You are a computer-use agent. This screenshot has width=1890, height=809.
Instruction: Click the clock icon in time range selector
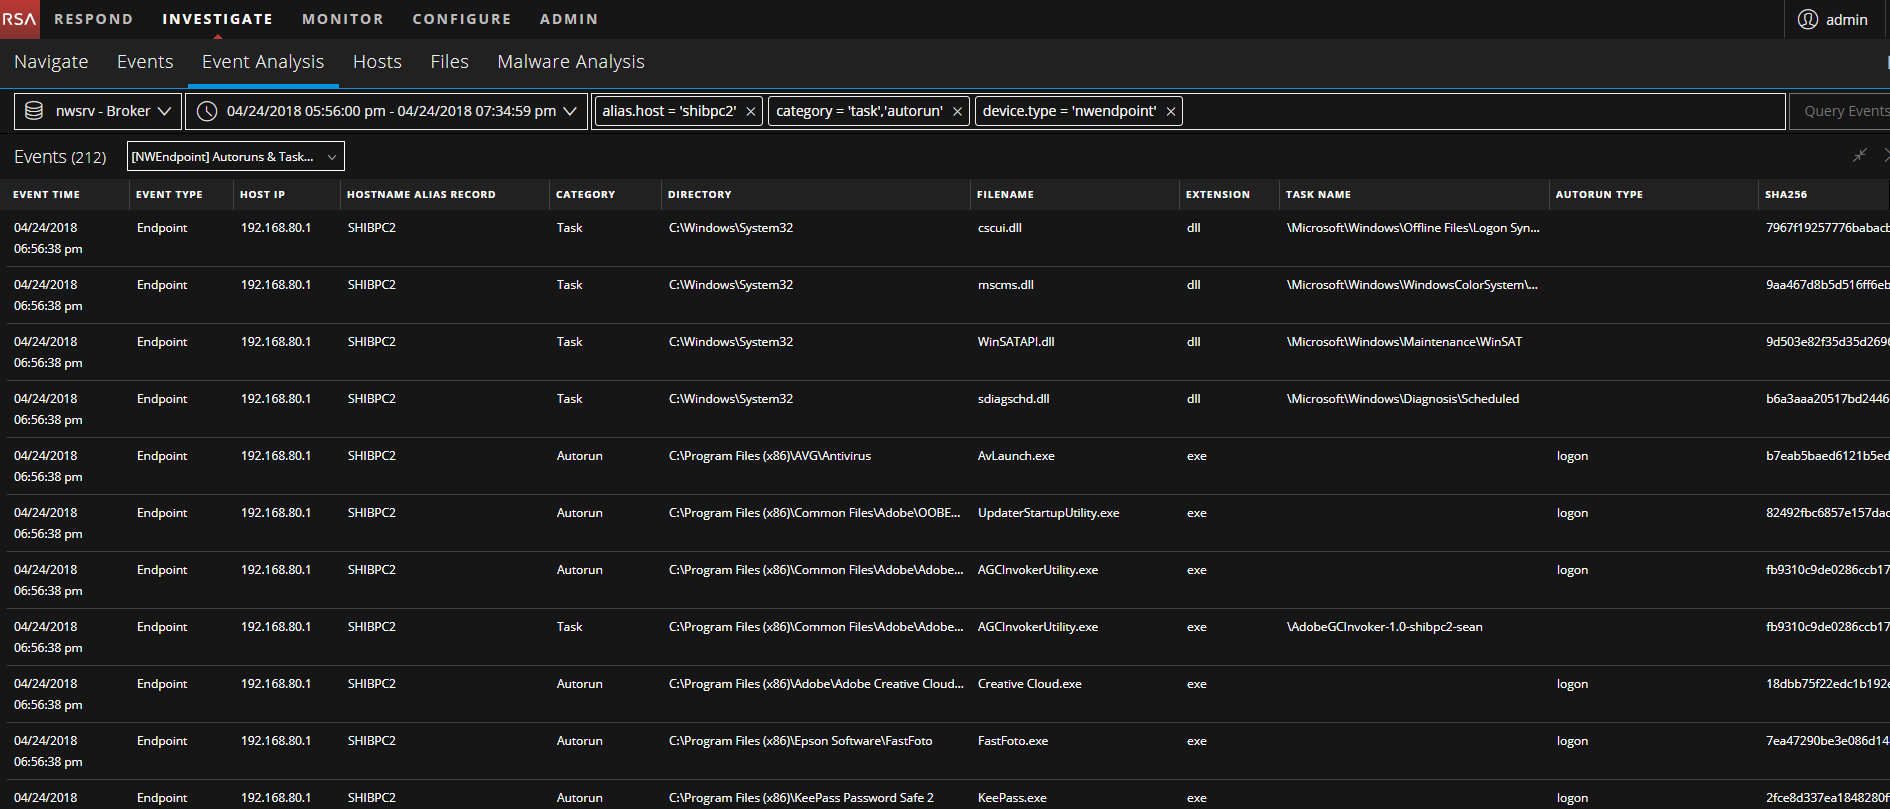tap(207, 111)
